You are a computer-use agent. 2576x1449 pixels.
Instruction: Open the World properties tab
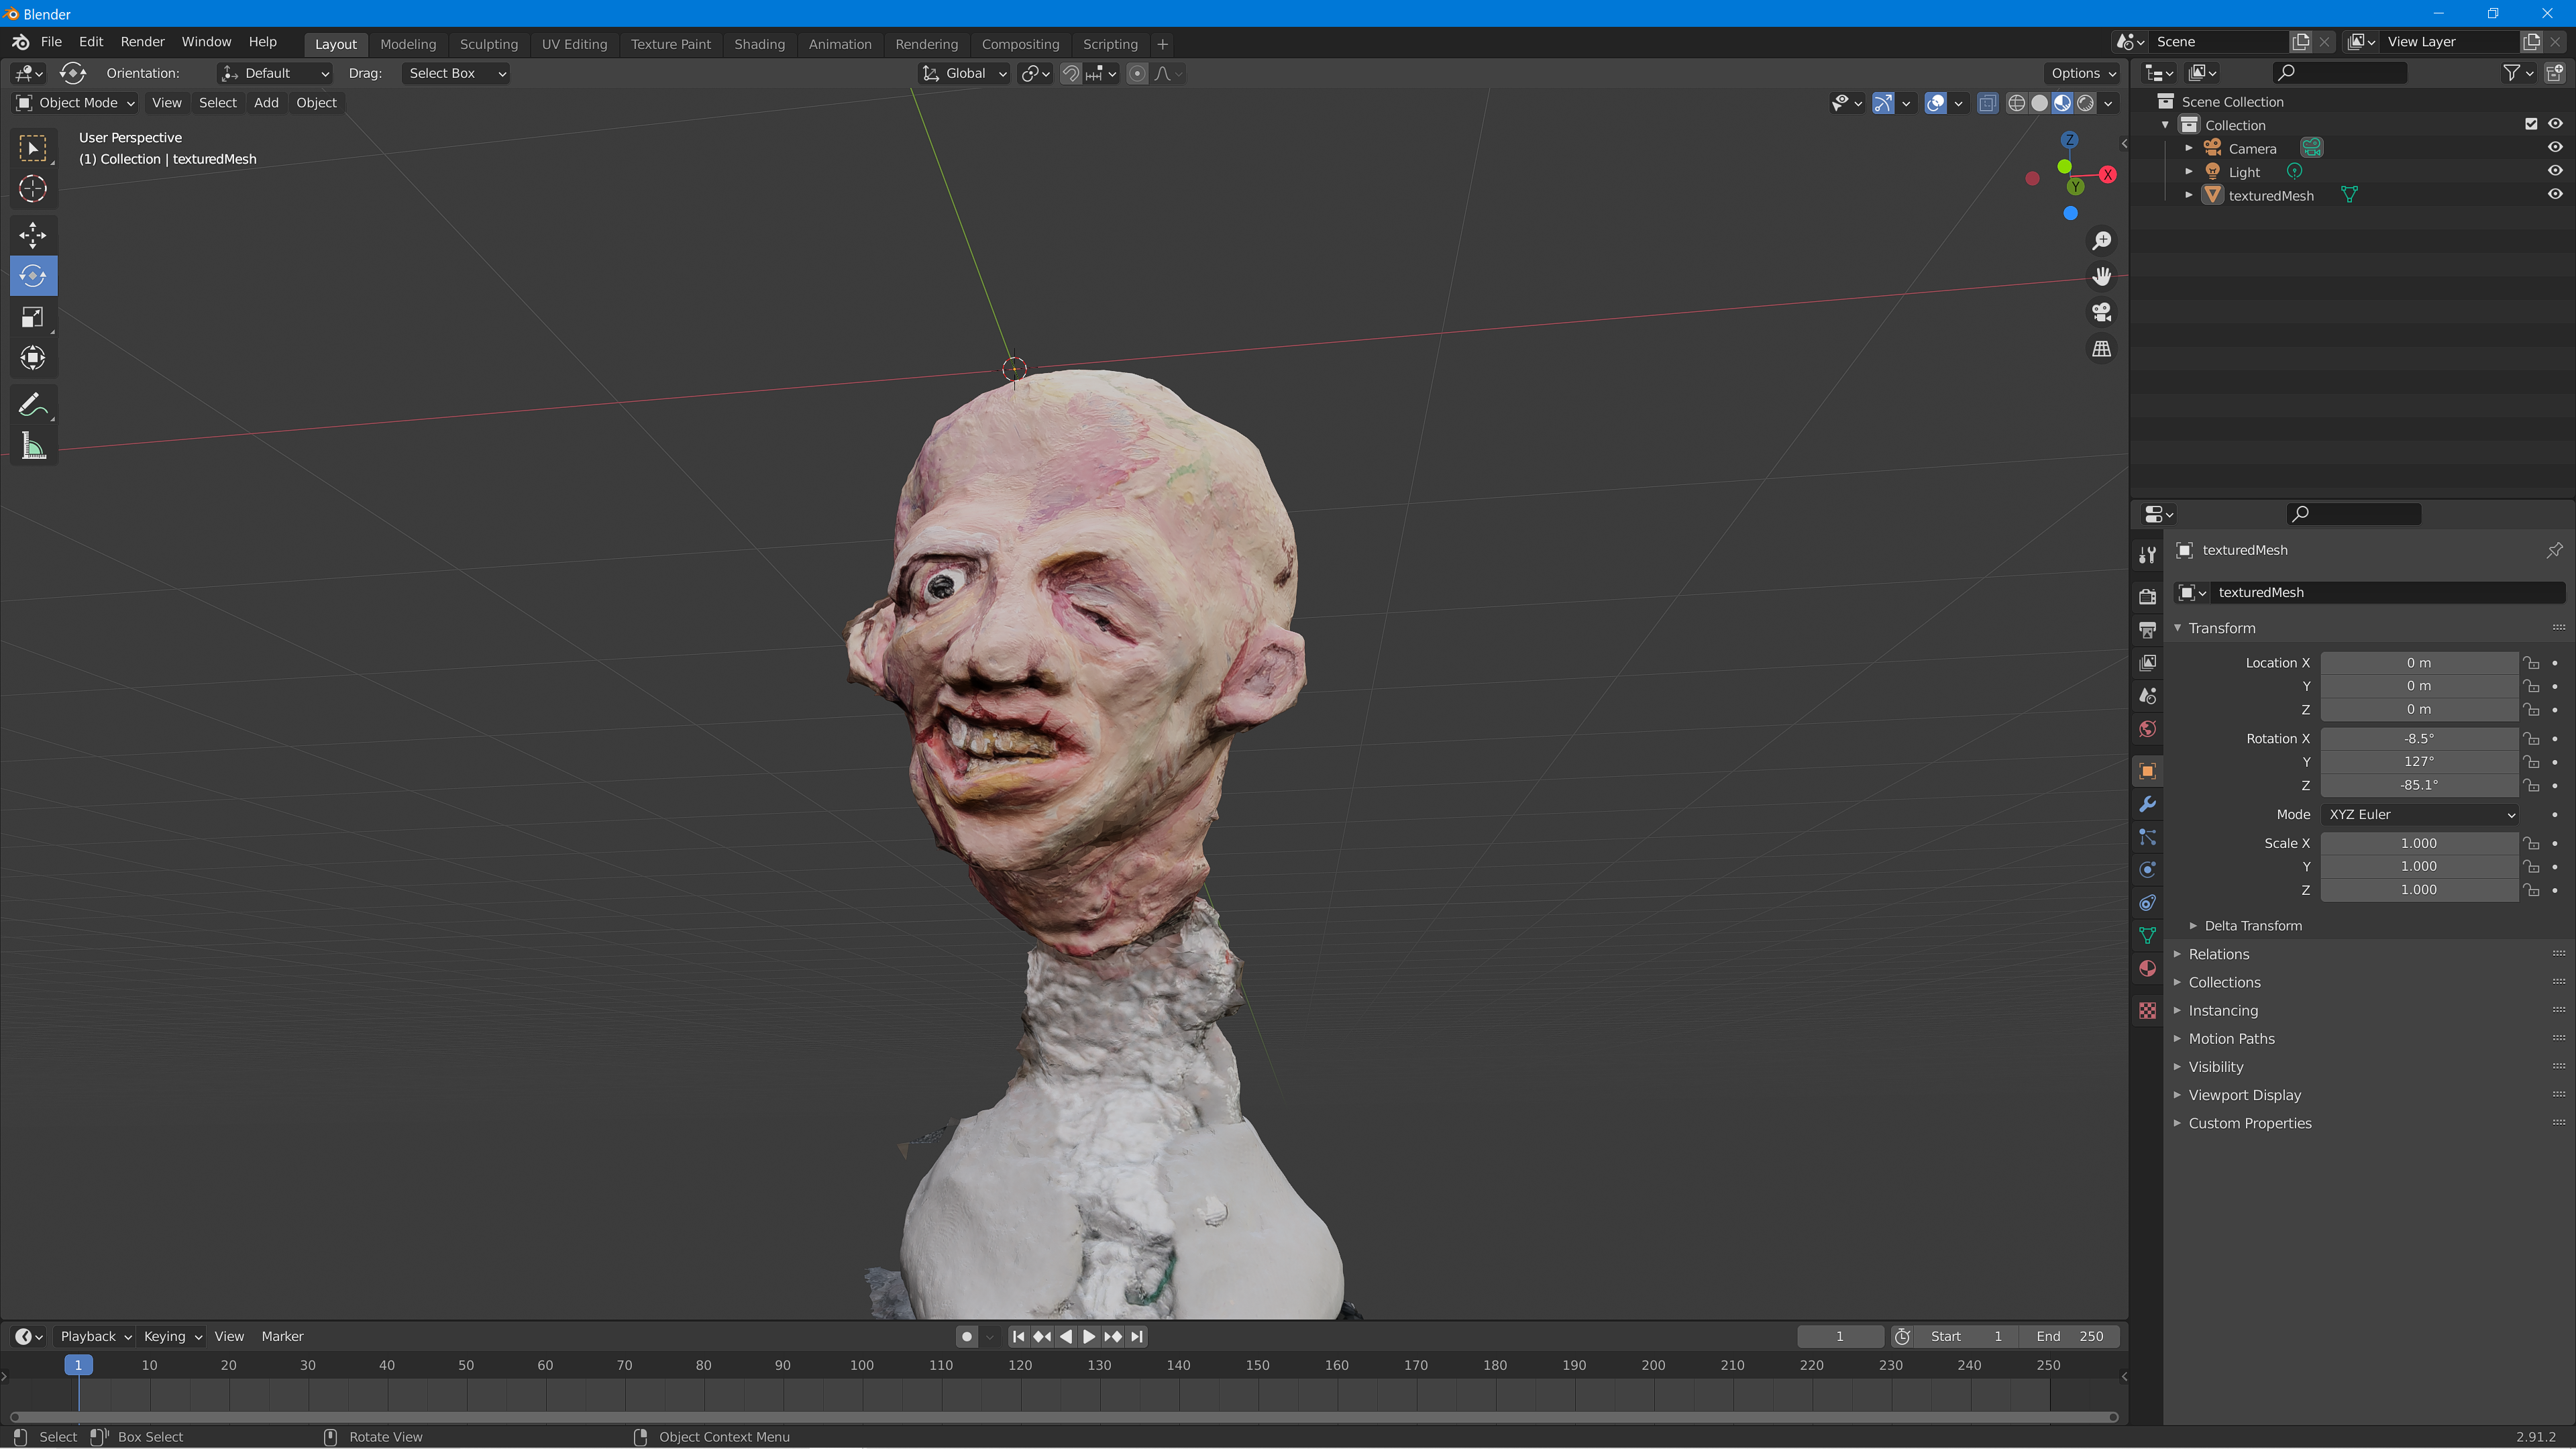click(x=2147, y=729)
